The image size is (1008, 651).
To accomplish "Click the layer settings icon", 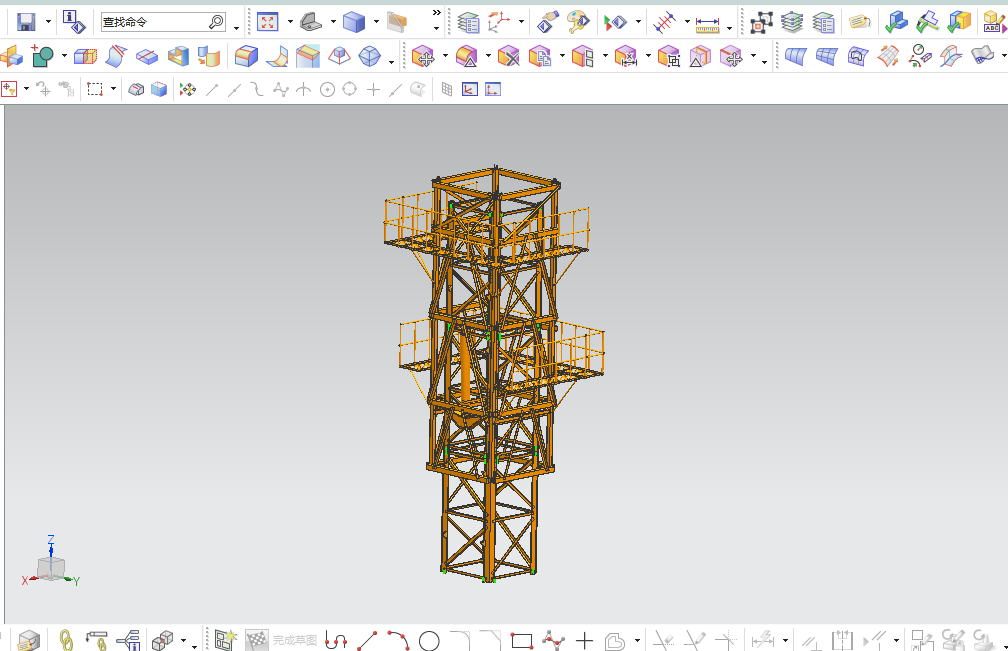I will (468, 22).
